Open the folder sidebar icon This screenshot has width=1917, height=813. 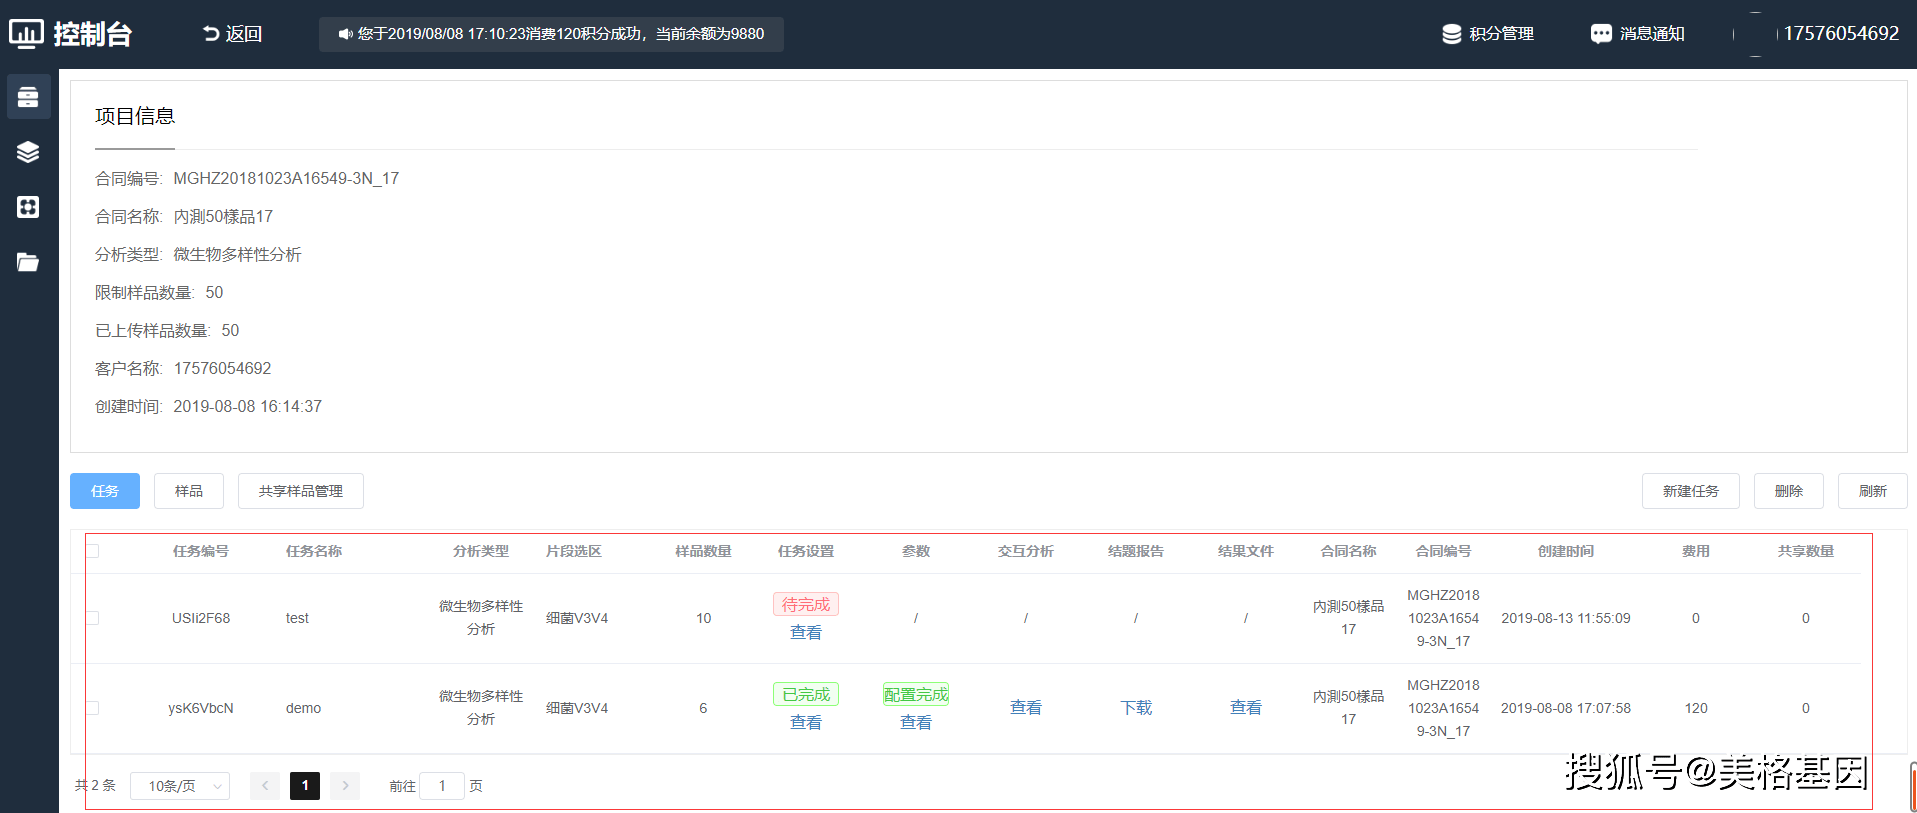pyautogui.click(x=28, y=262)
